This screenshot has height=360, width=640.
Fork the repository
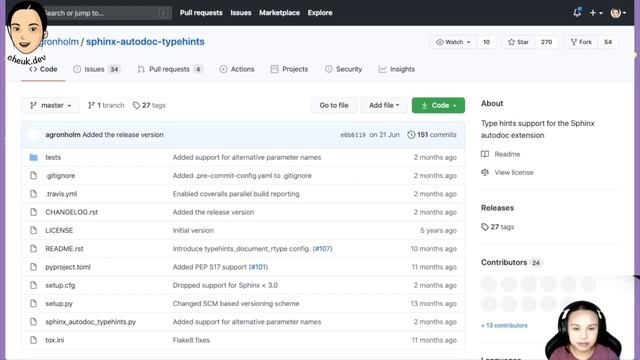point(581,42)
